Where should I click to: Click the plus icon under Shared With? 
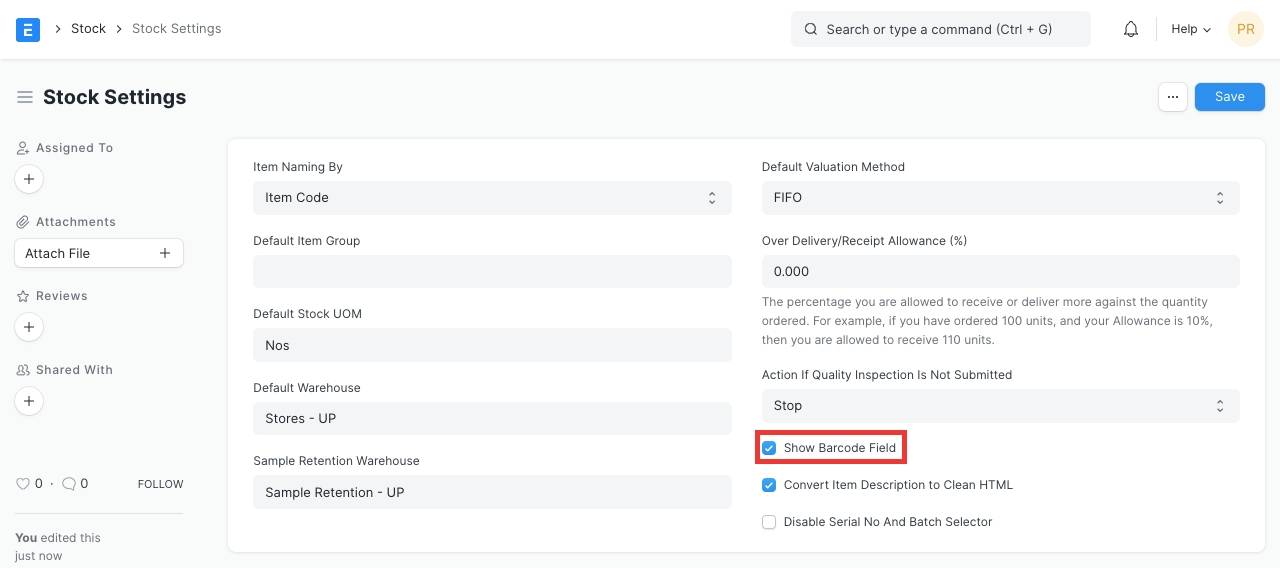pos(29,401)
